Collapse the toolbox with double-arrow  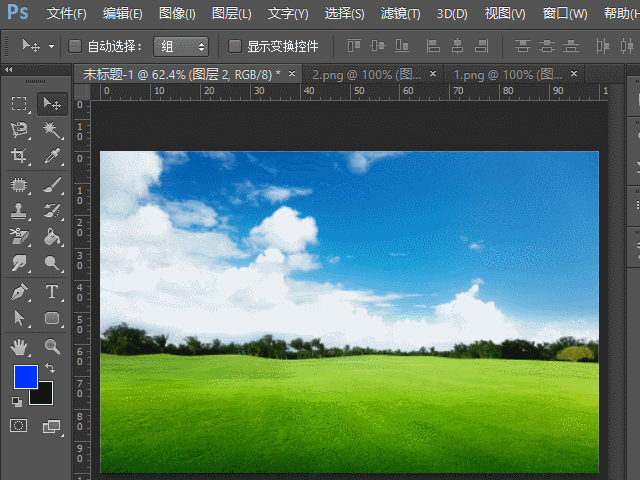tap(9, 69)
